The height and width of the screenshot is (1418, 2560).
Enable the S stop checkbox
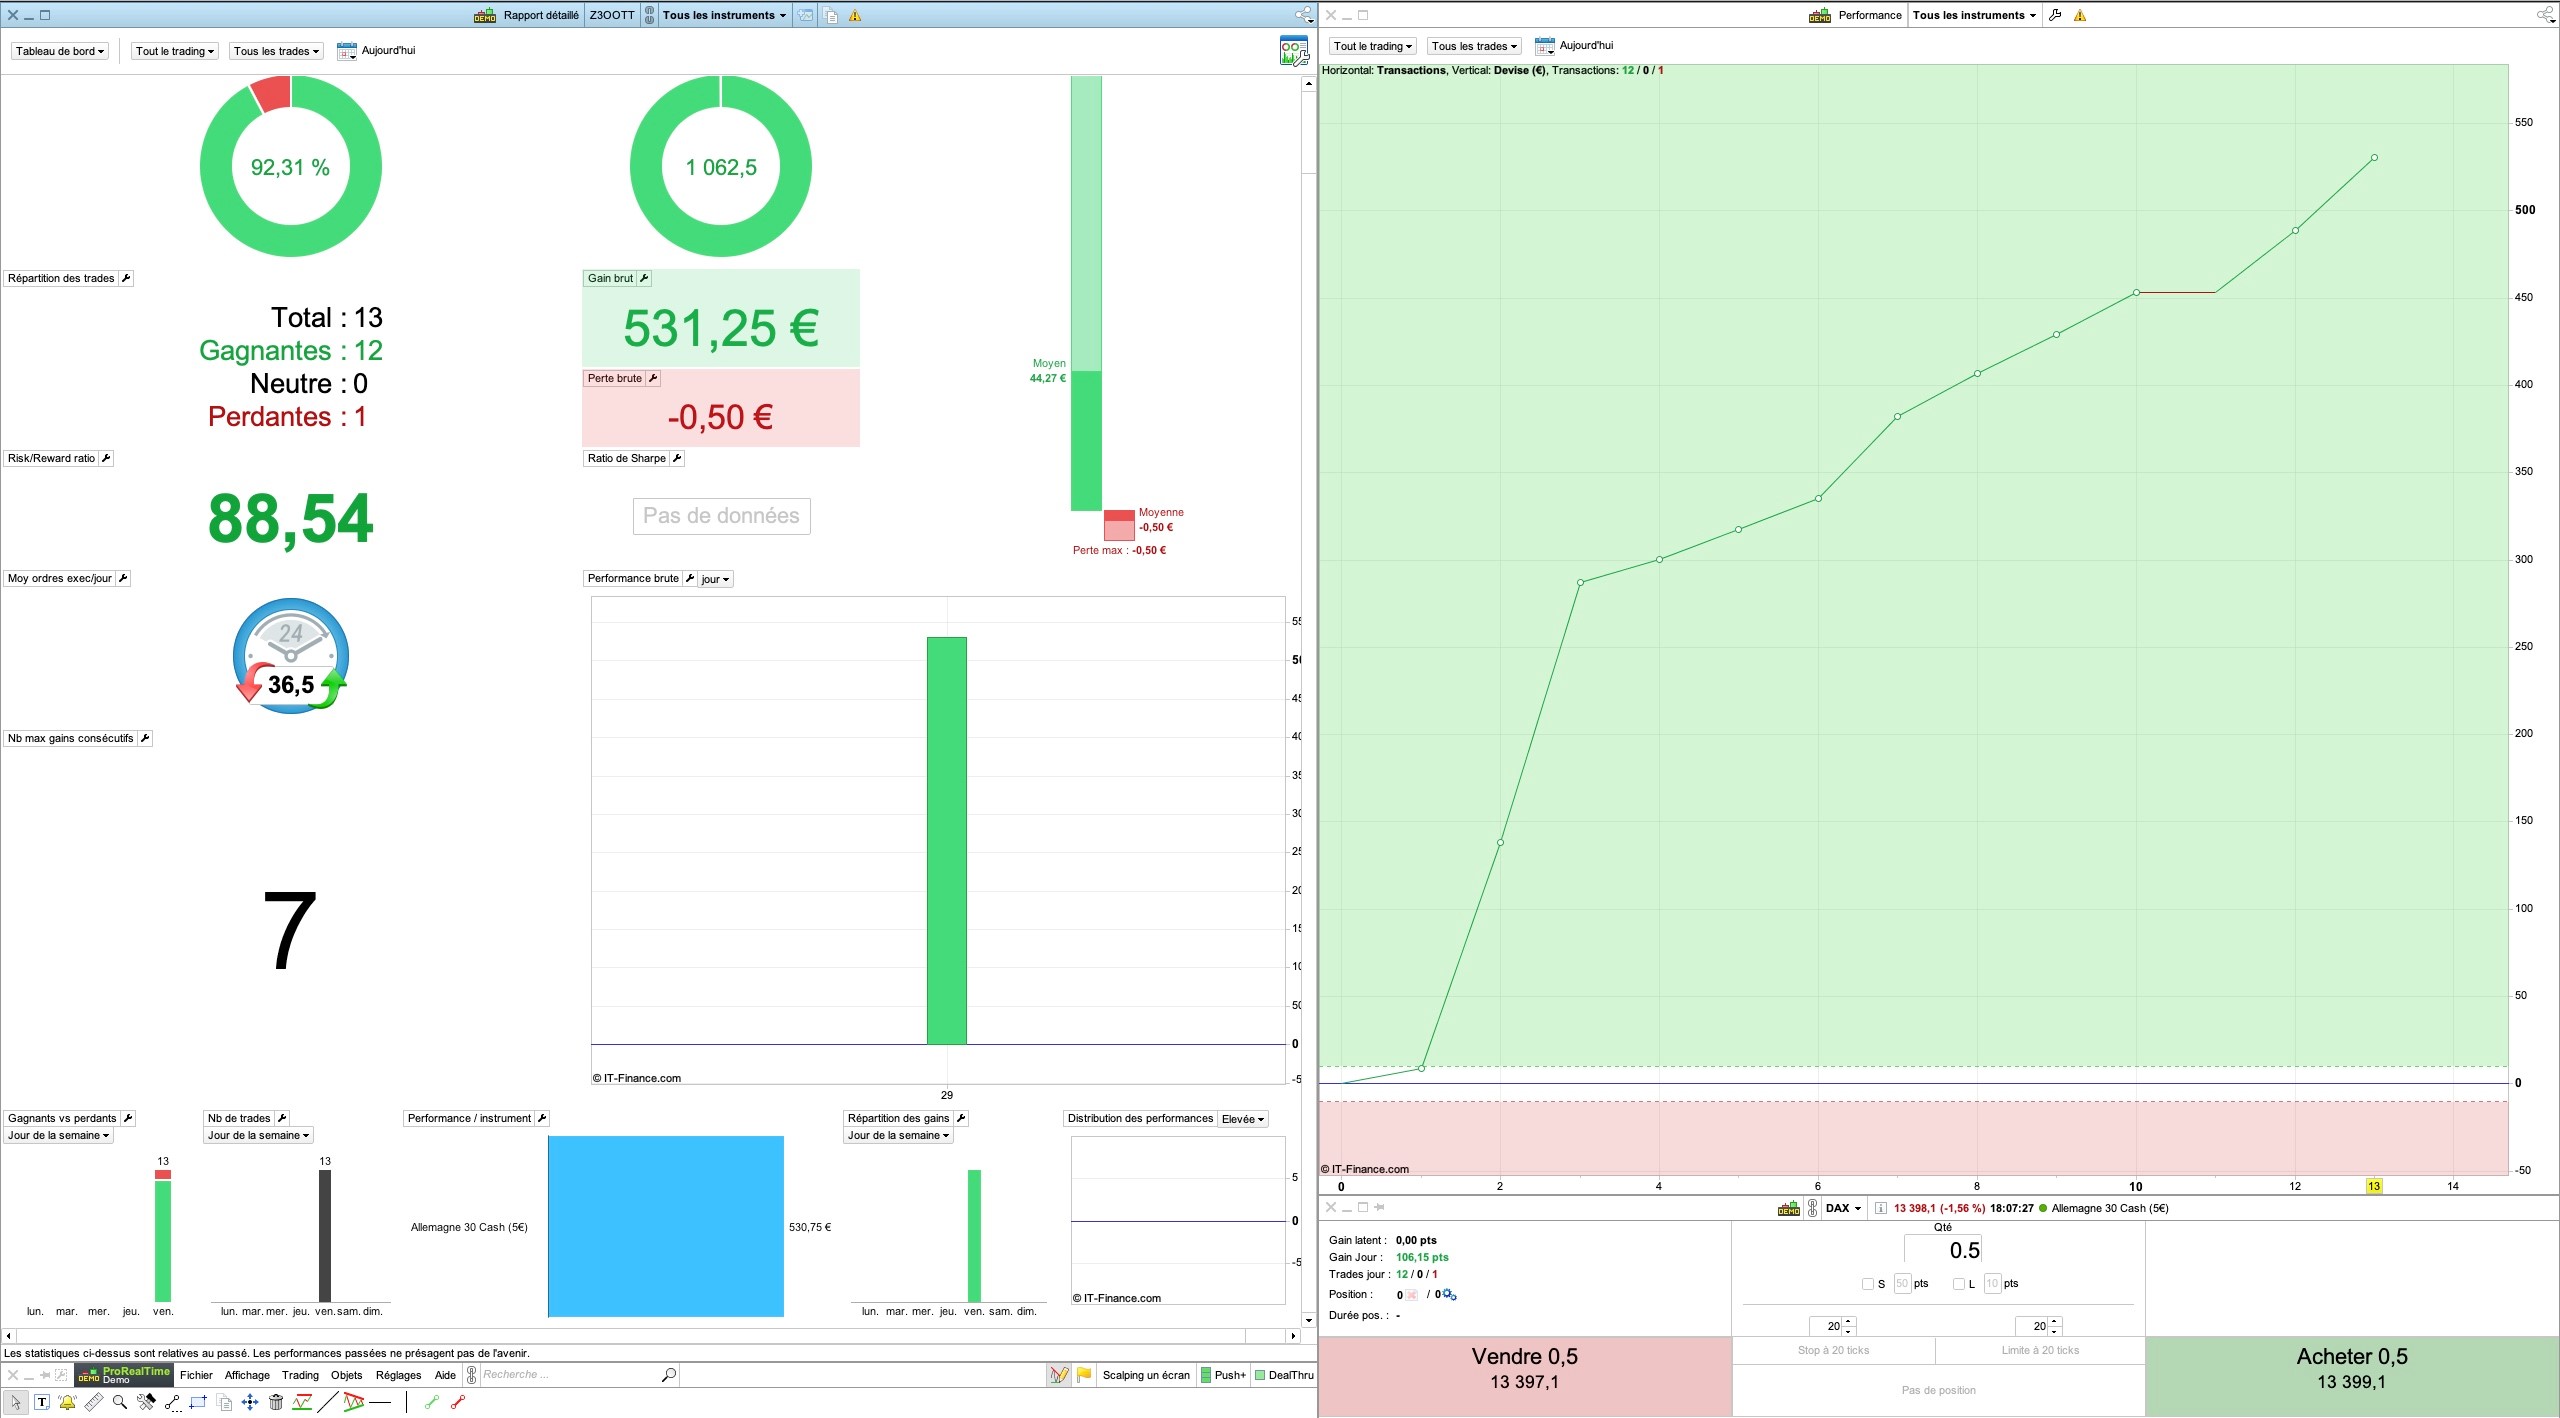(1867, 1284)
